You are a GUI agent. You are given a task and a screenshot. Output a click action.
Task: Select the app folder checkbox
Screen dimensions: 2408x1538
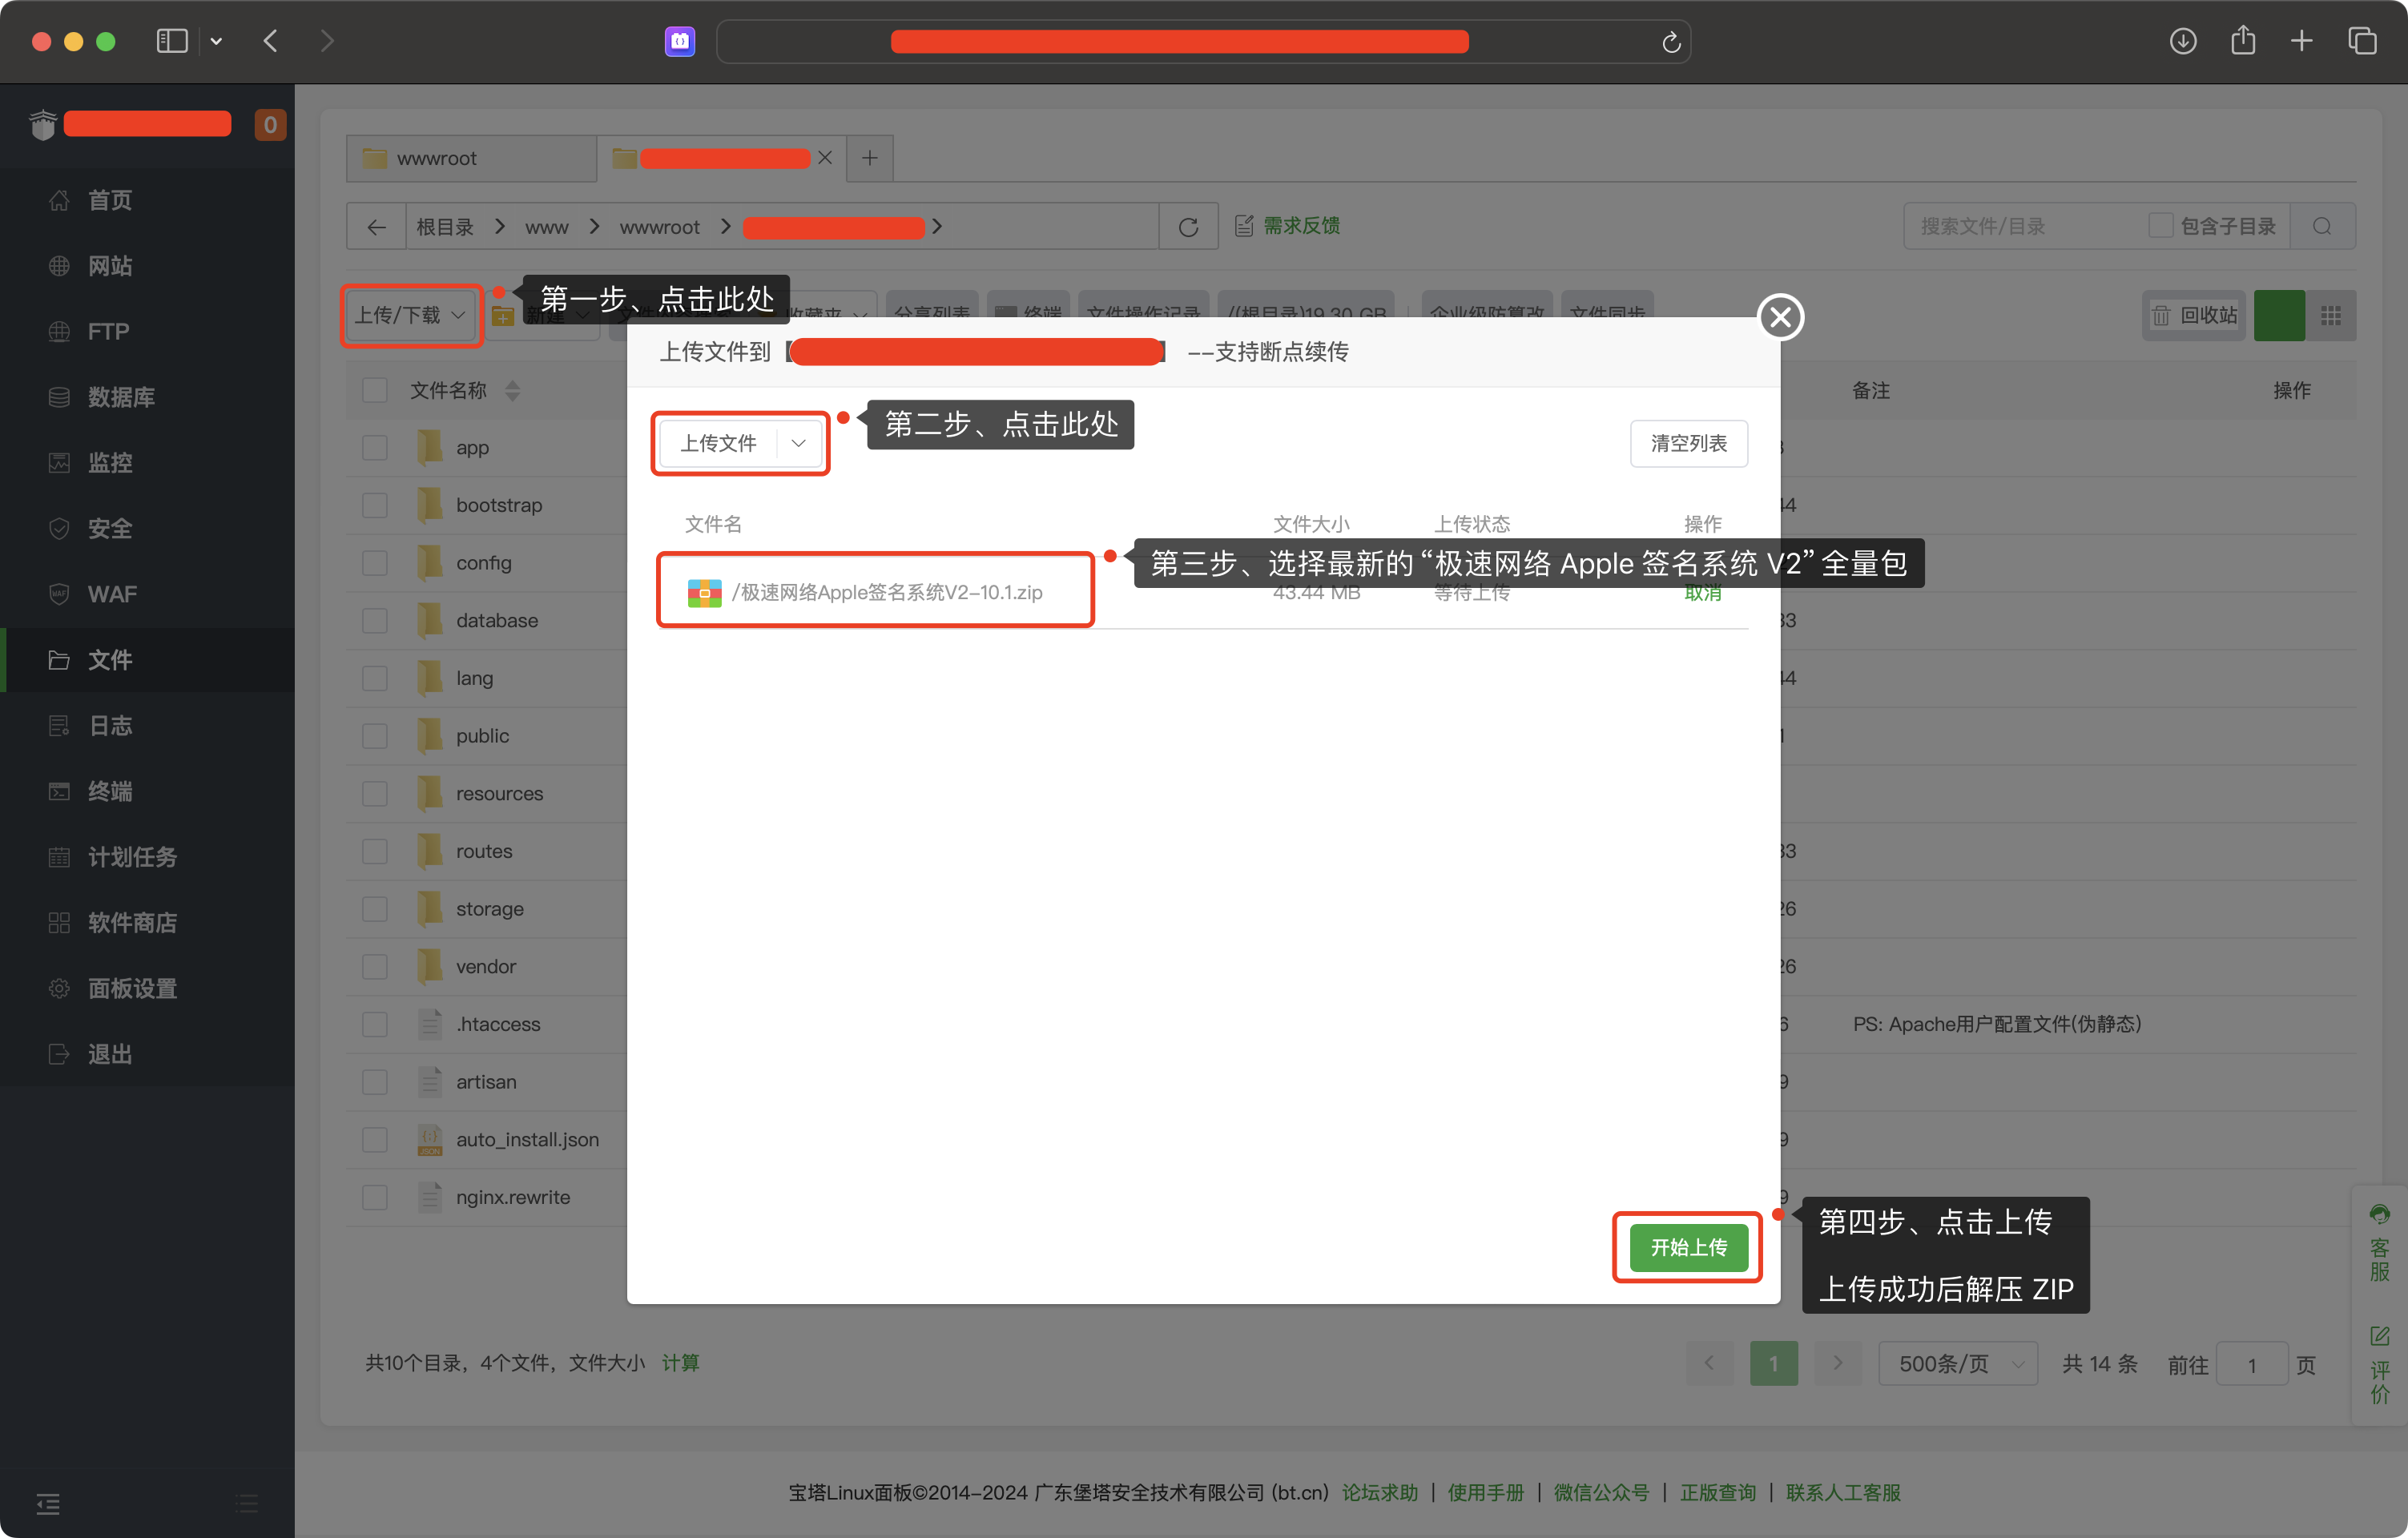375,447
